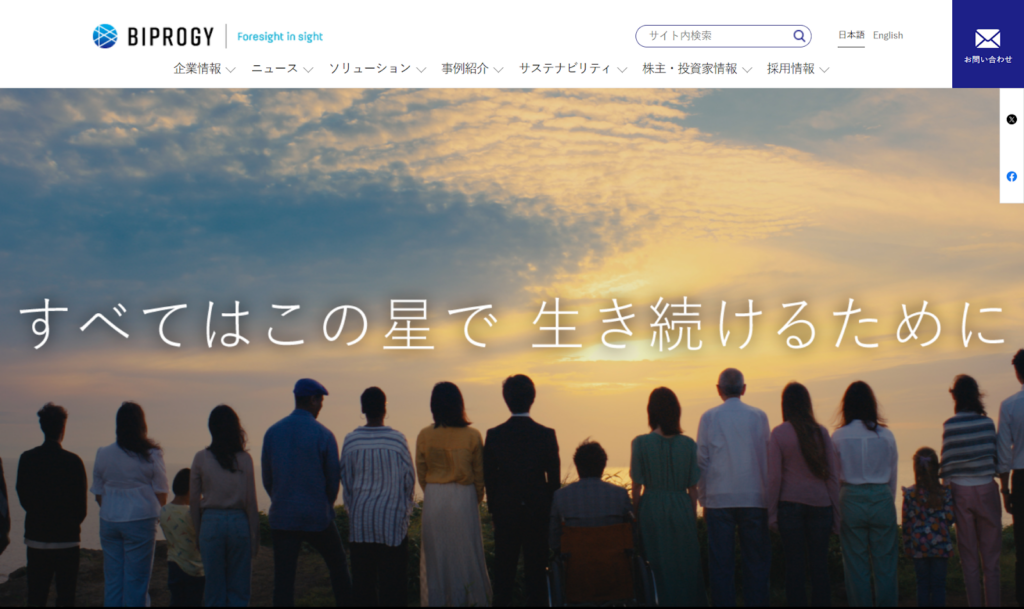Screen dimensions: 1024x609
Task: Expand the 事例紹介 chevron
Action: (498, 70)
